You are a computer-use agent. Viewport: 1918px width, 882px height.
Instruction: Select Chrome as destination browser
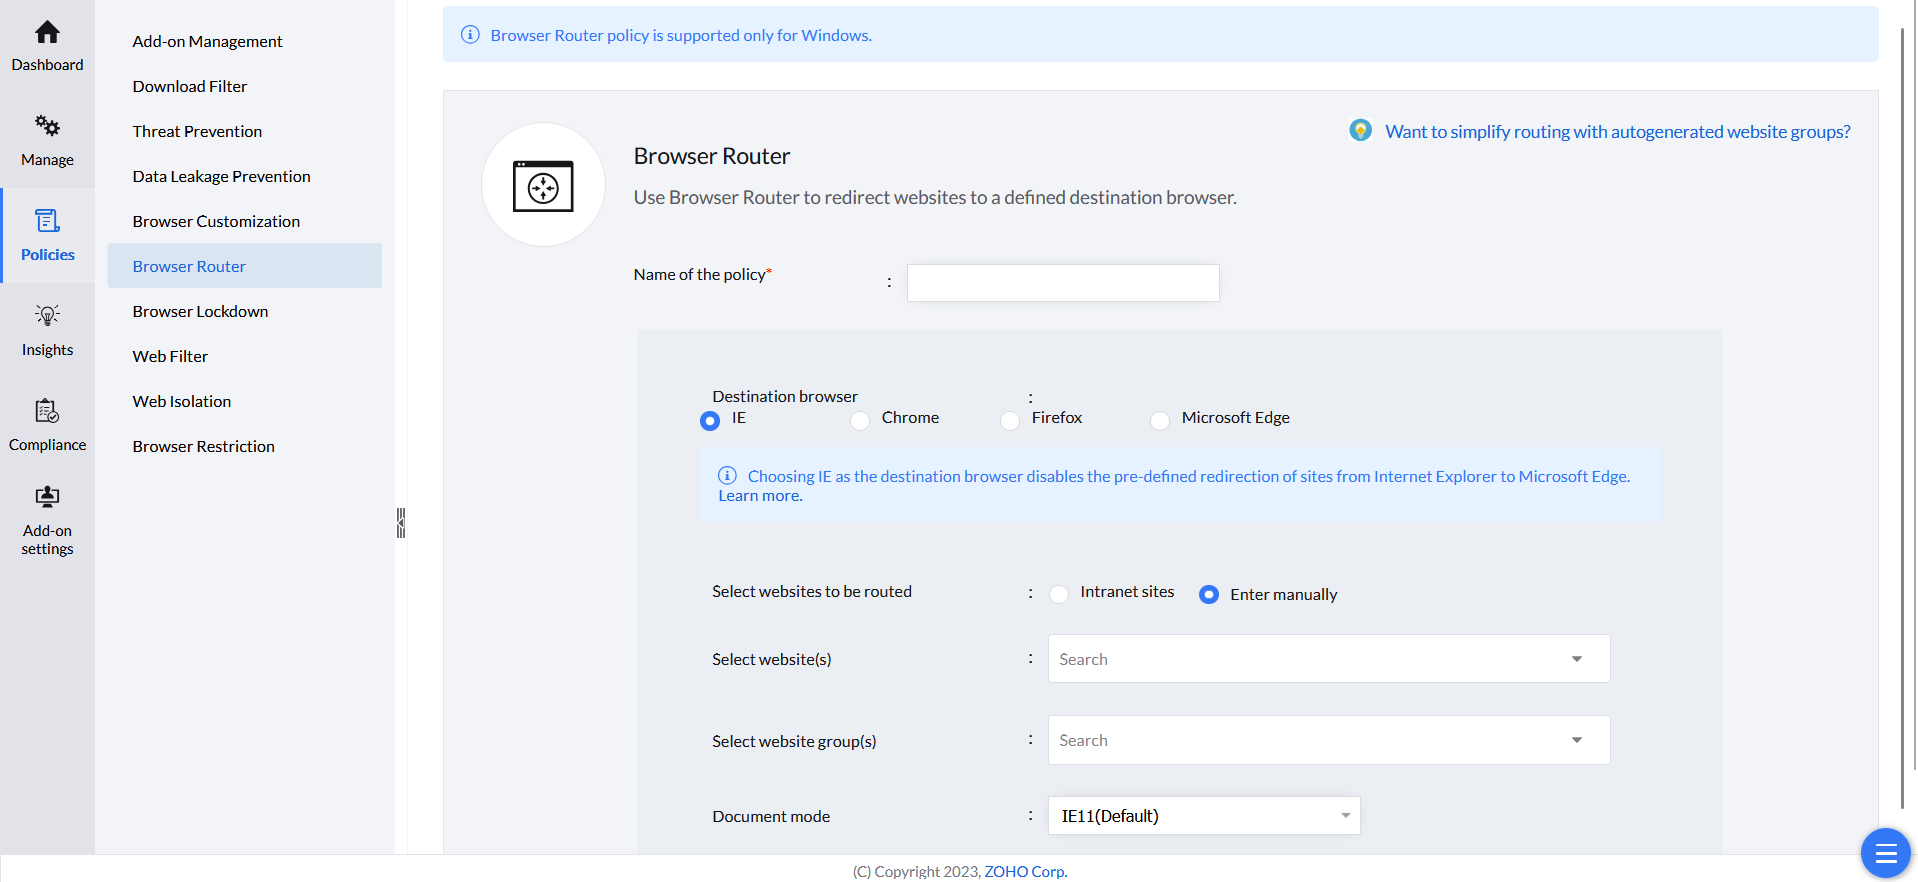(860, 421)
